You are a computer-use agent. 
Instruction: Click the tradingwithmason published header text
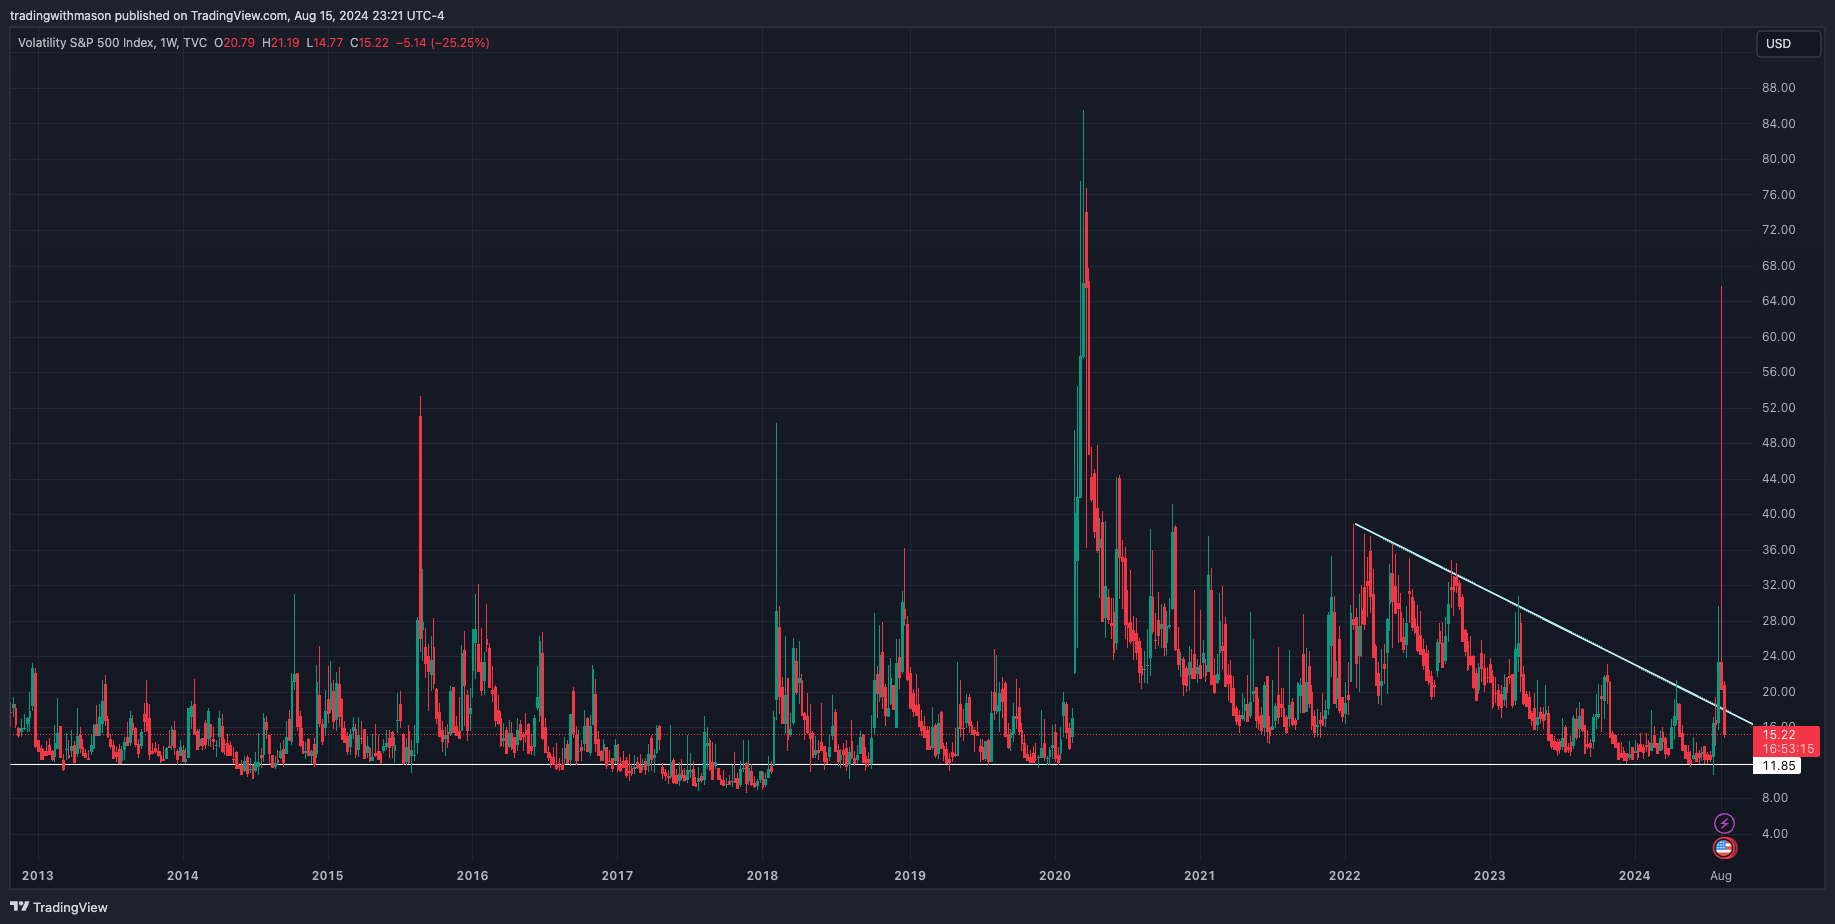227,16
